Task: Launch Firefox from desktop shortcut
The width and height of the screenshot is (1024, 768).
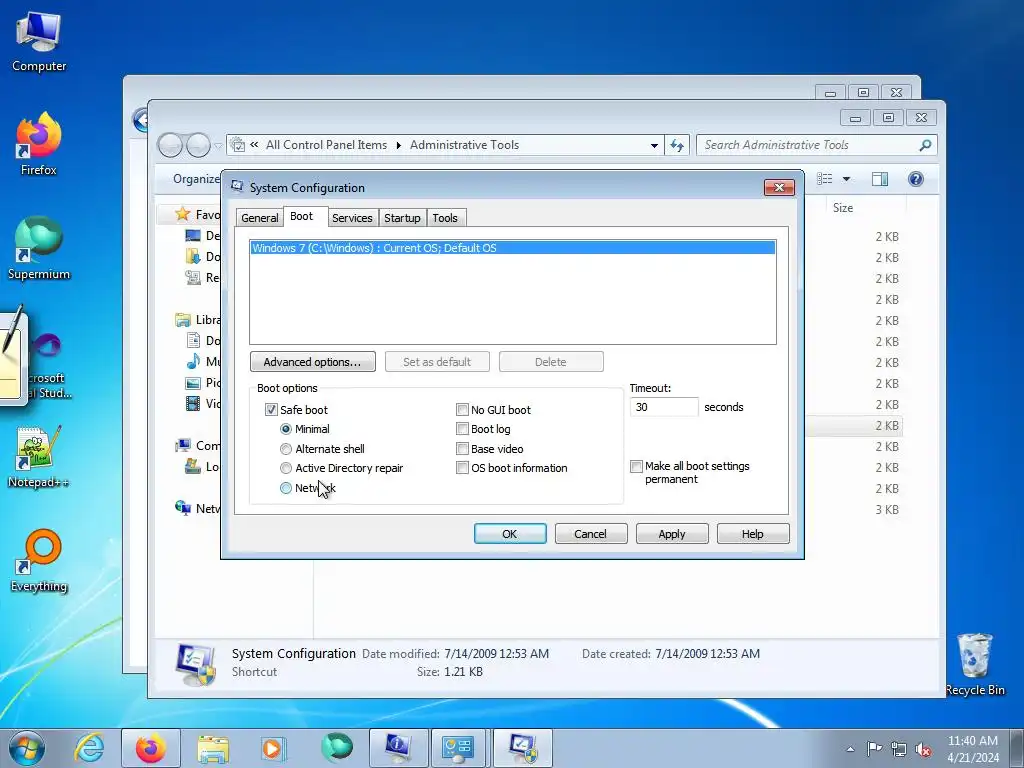Action: click(39, 144)
